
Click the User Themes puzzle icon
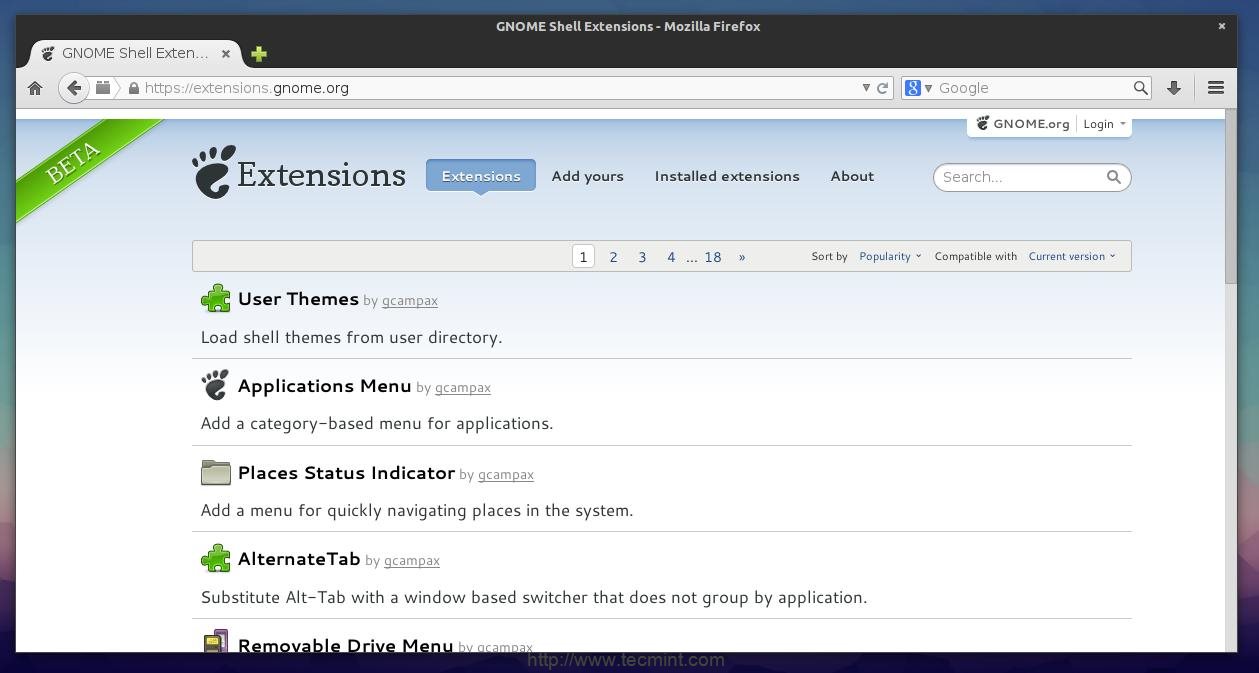tap(215, 299)
